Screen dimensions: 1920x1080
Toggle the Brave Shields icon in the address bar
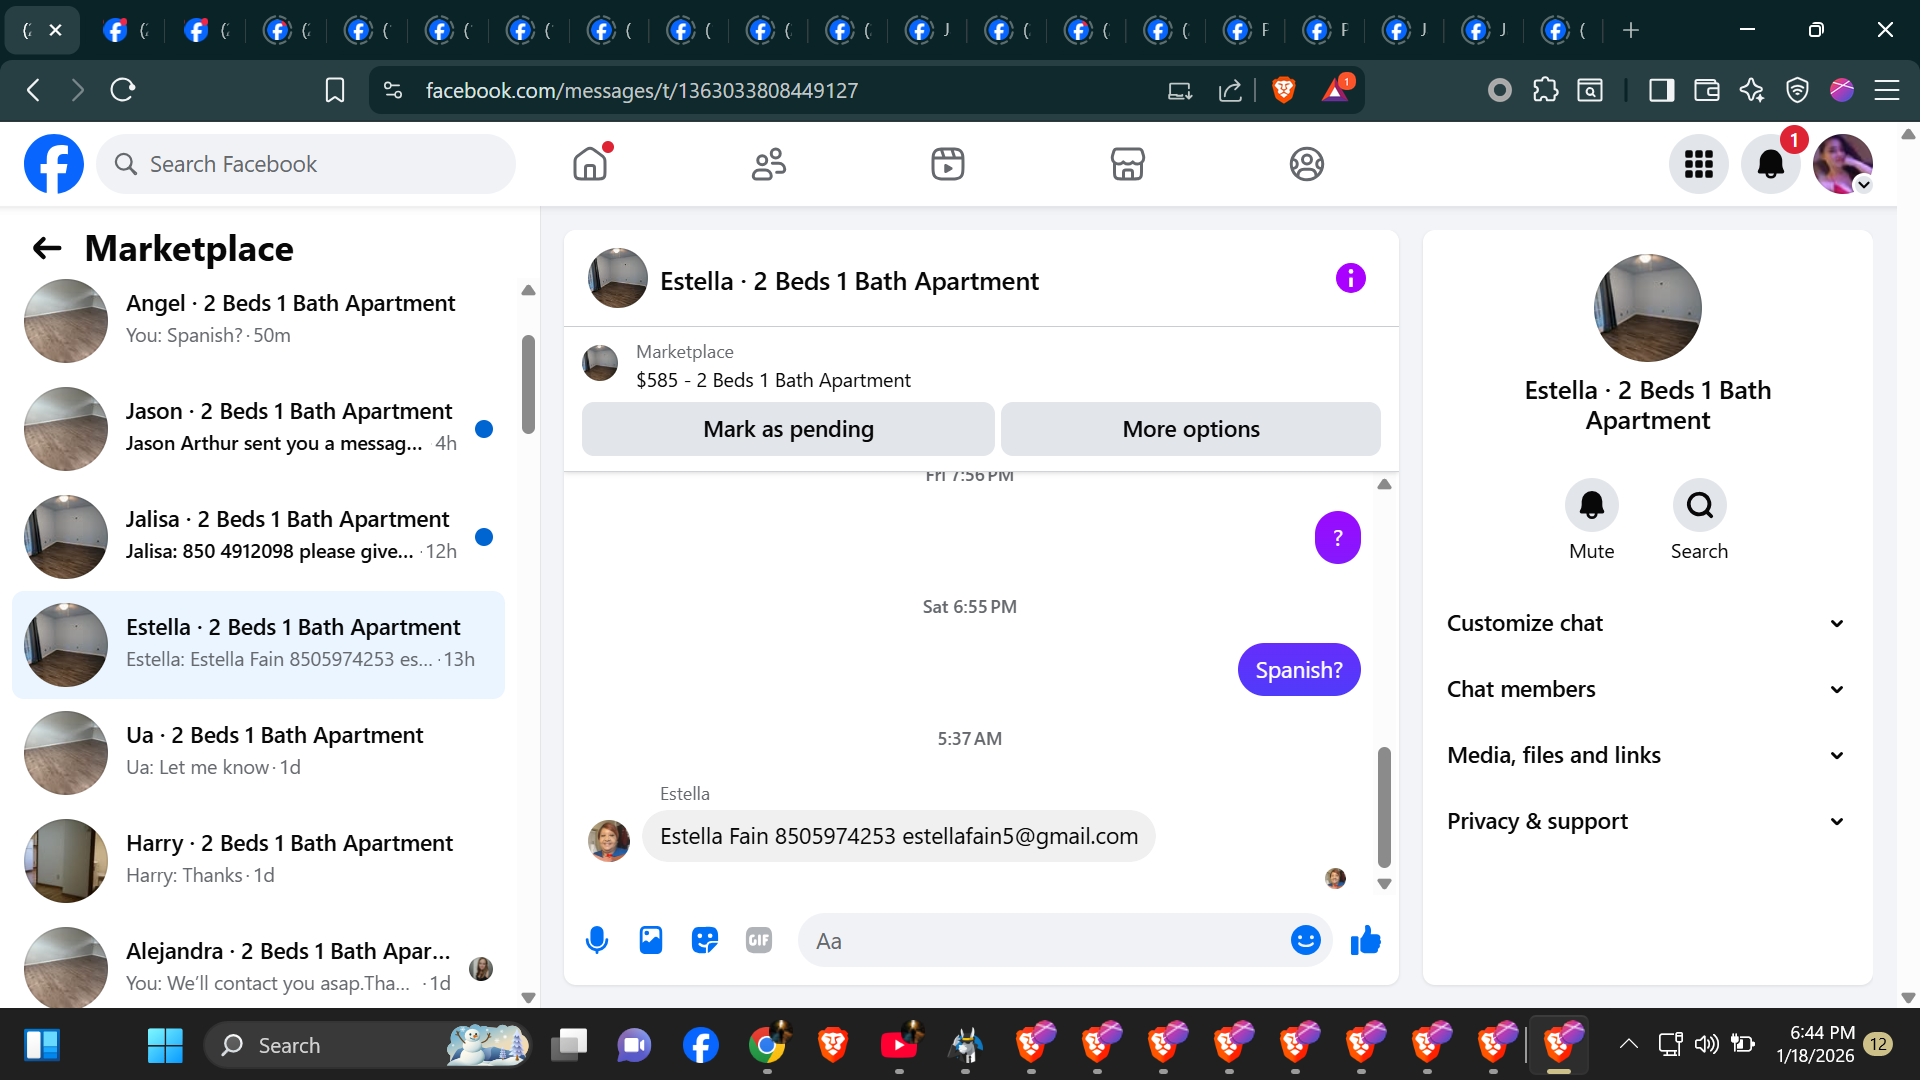[1284, 90]
